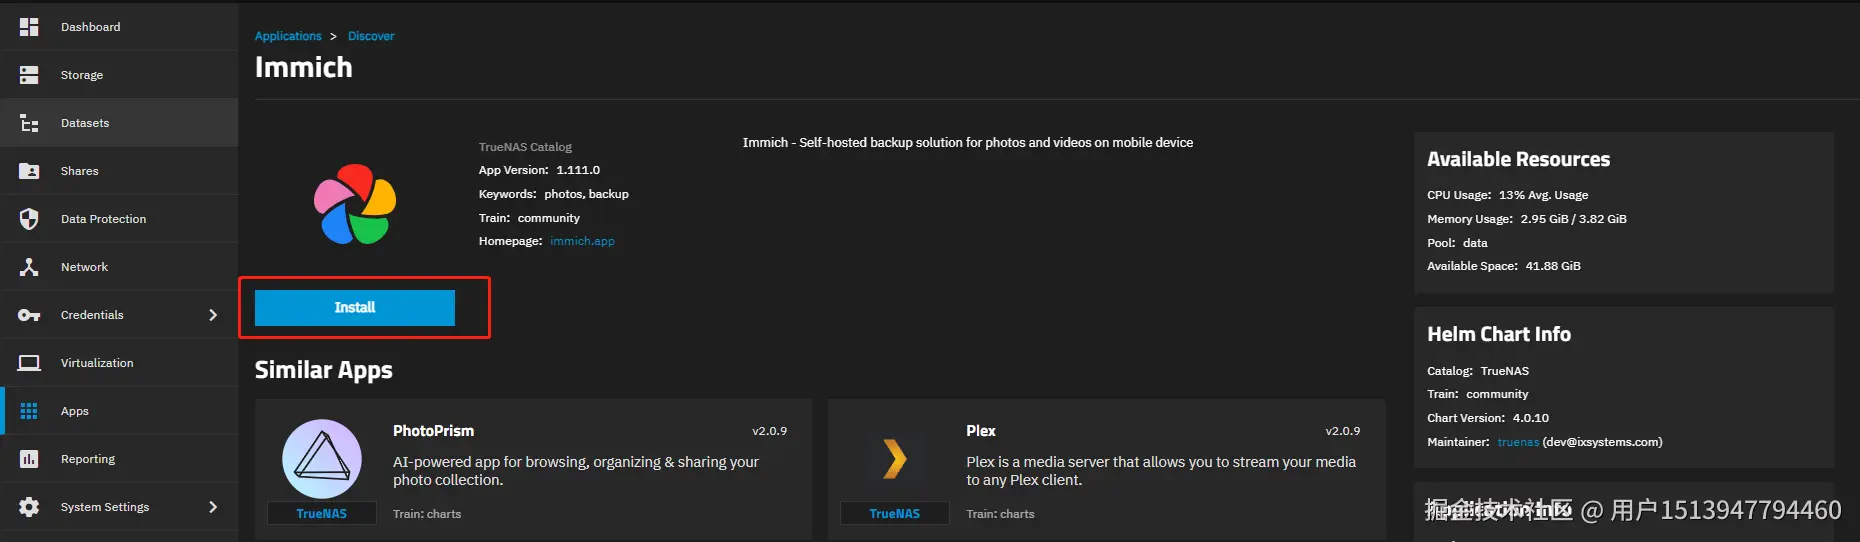1860x542 pixels.
Task: Open the Discover breadcrumb link
Action: point(371,36)
